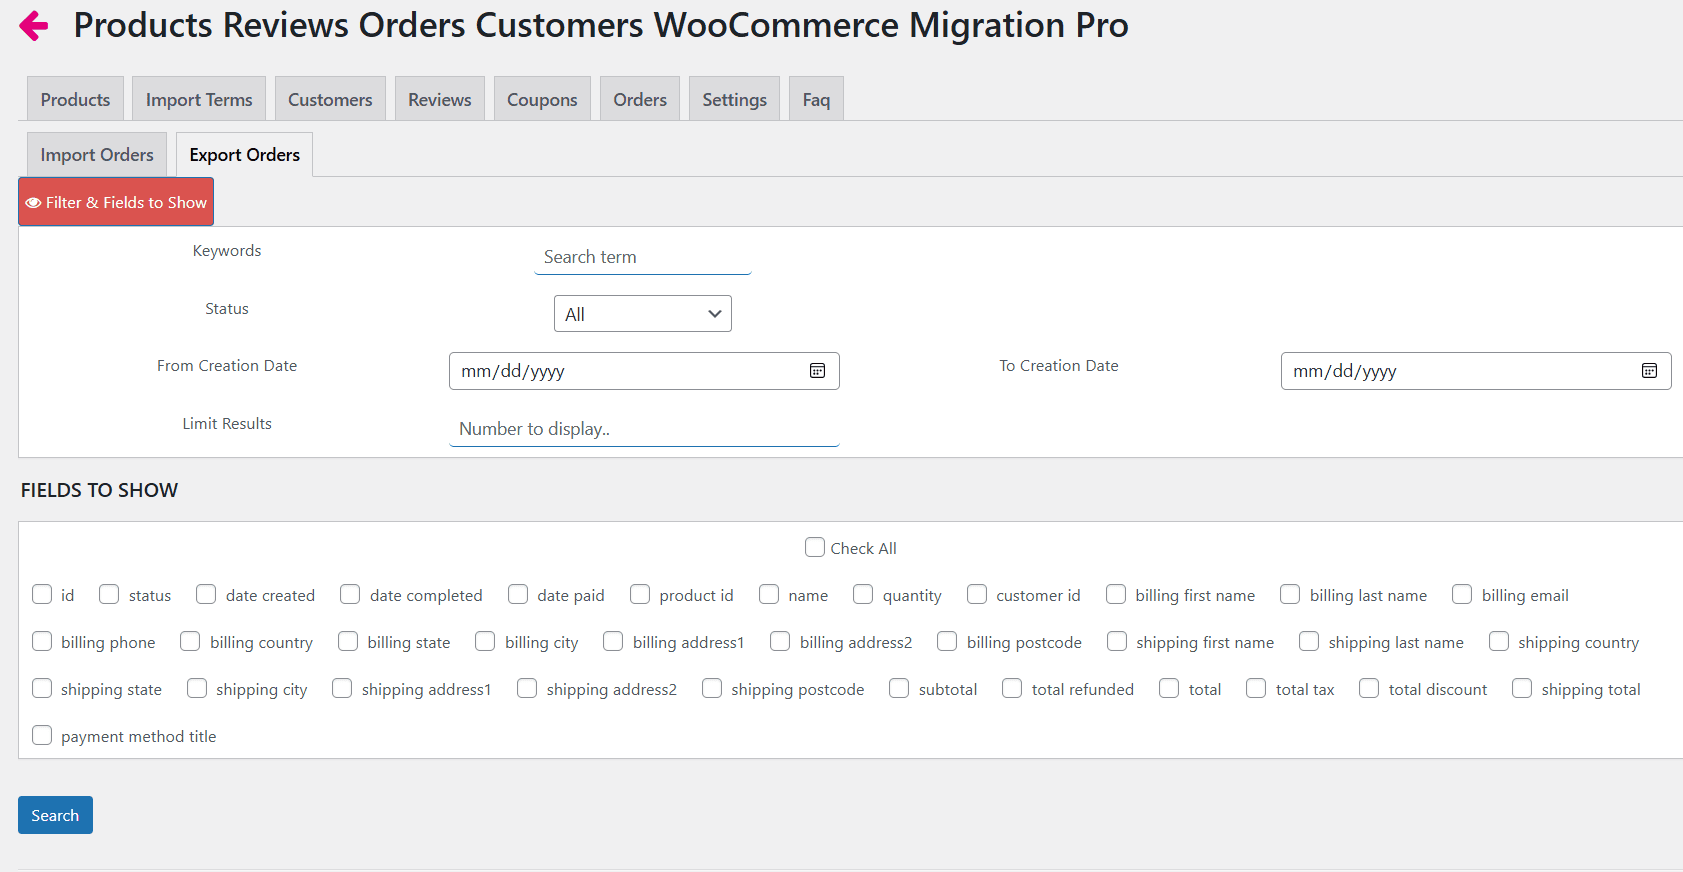The height and width of the screenshot is (872, 1683).
Task: Go to the Customers tab
Action: (330, 99)
